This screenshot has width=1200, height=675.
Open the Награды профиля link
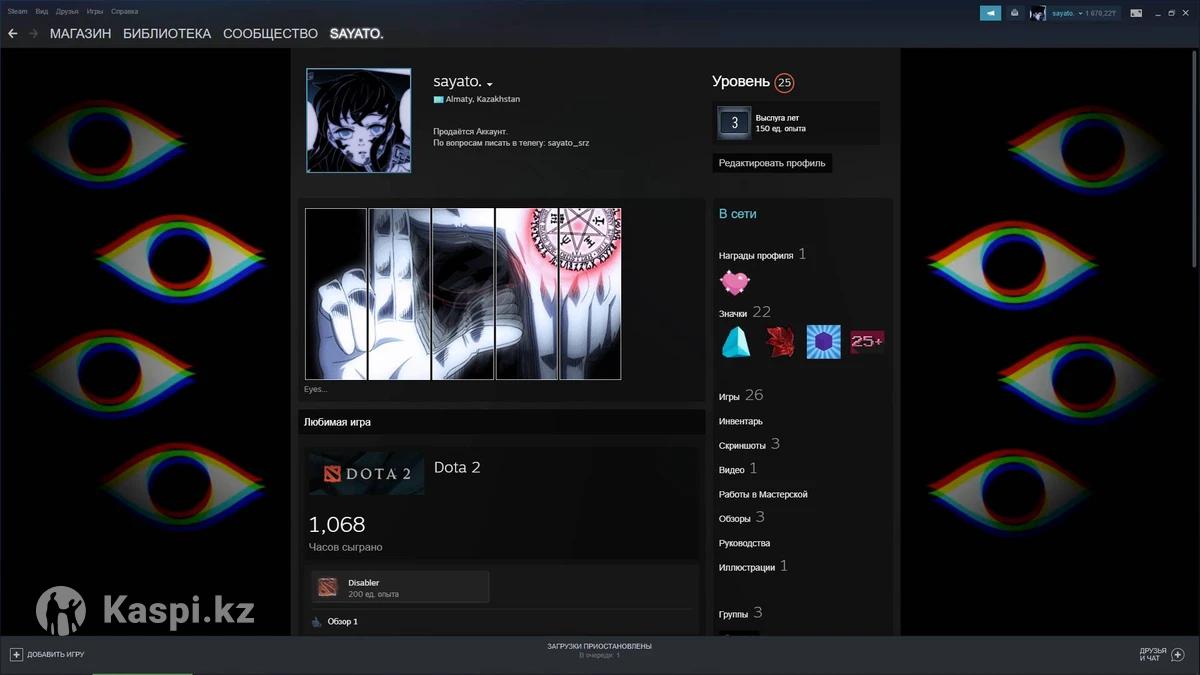(756, 256)
